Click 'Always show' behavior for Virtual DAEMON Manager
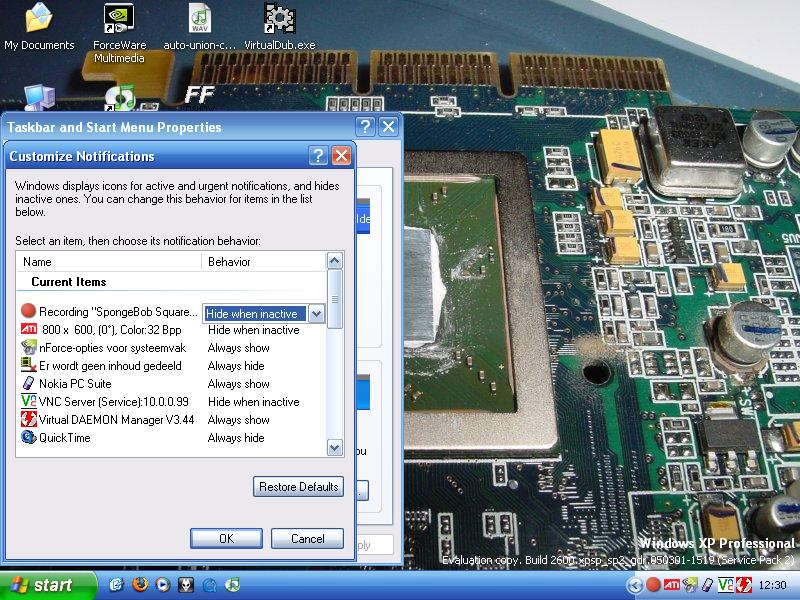800x600 pixels. (238, 420)
